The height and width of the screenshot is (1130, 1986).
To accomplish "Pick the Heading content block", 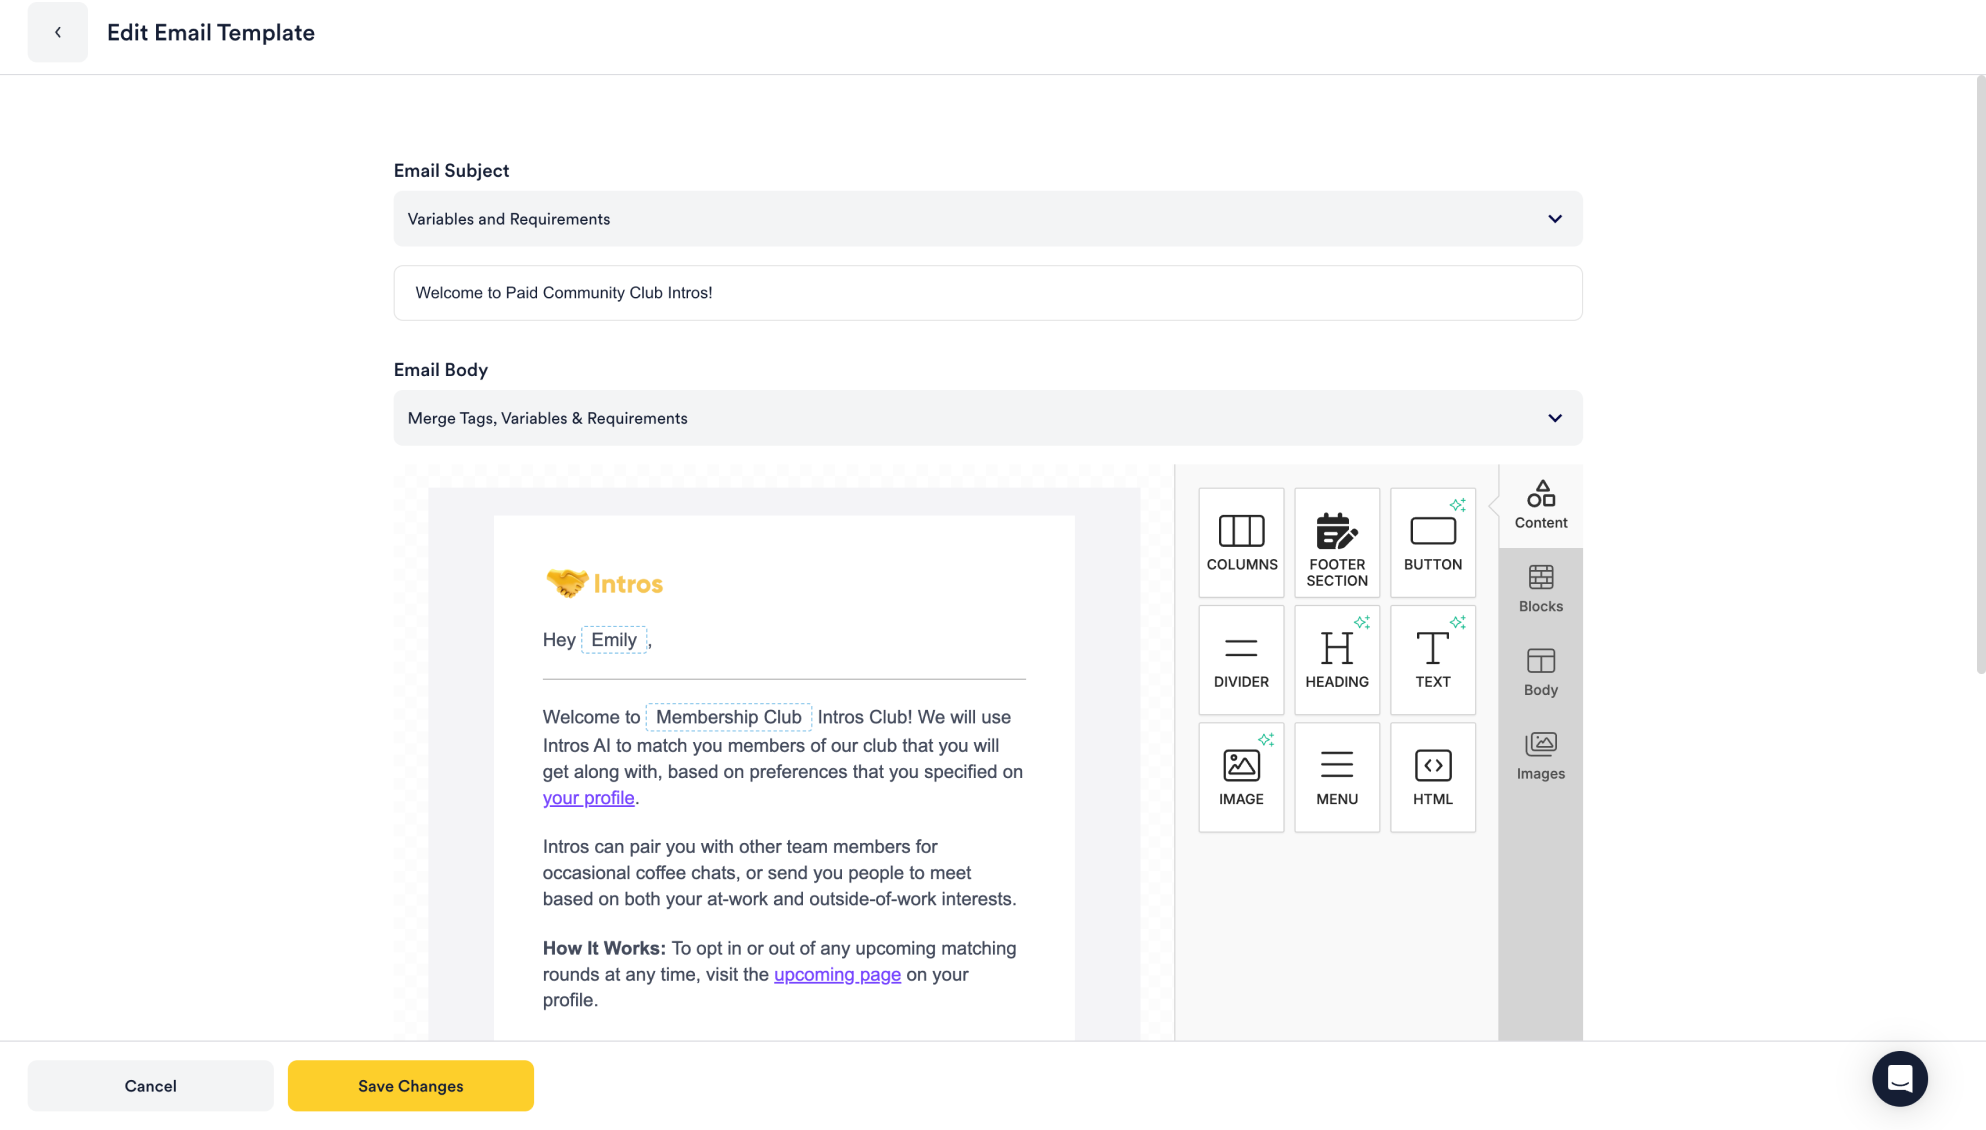I will (x=1337, y=659).
